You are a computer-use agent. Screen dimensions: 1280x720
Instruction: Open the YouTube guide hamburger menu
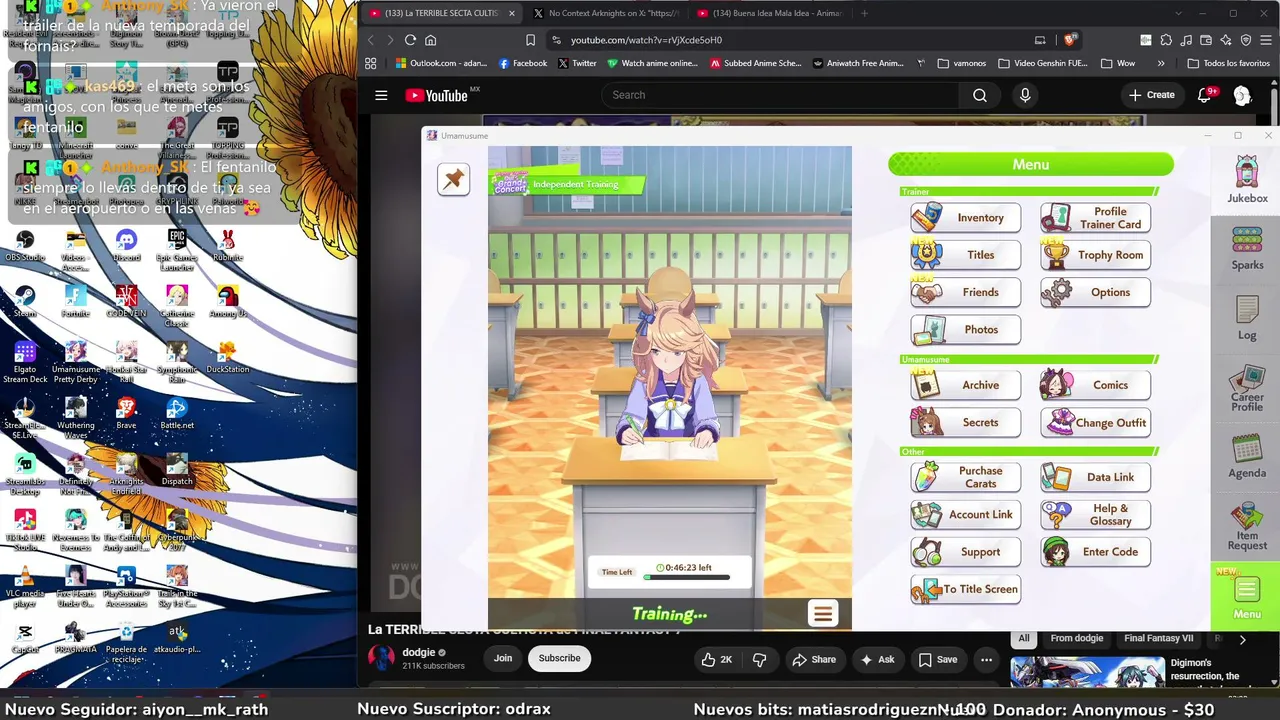point(381,95)
